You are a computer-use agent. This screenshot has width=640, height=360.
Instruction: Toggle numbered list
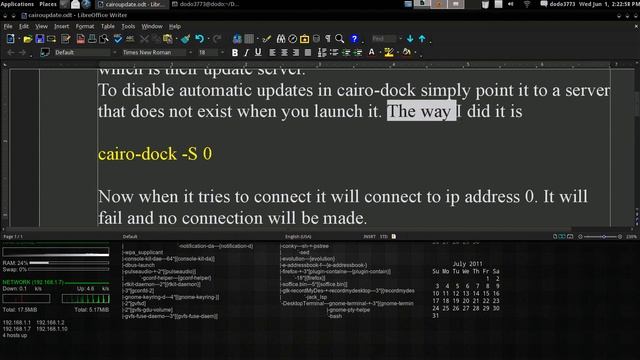pyautogui.click(x=322, y=52)
